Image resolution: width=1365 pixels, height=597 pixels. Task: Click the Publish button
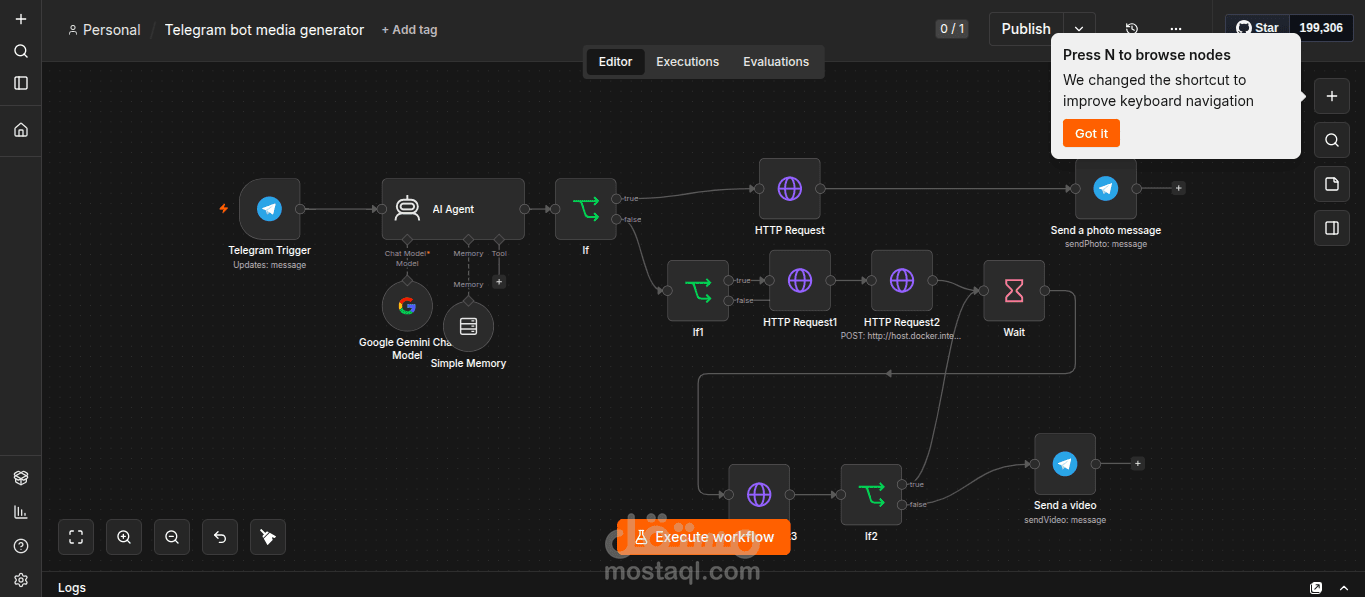tap(1026, 29)
